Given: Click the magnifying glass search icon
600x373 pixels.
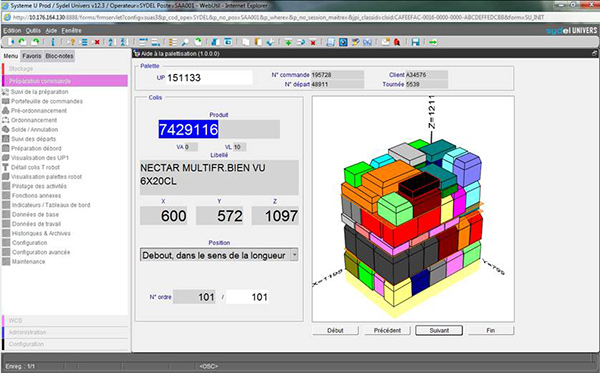Looking at the screenshot, I should pos(185,42).
